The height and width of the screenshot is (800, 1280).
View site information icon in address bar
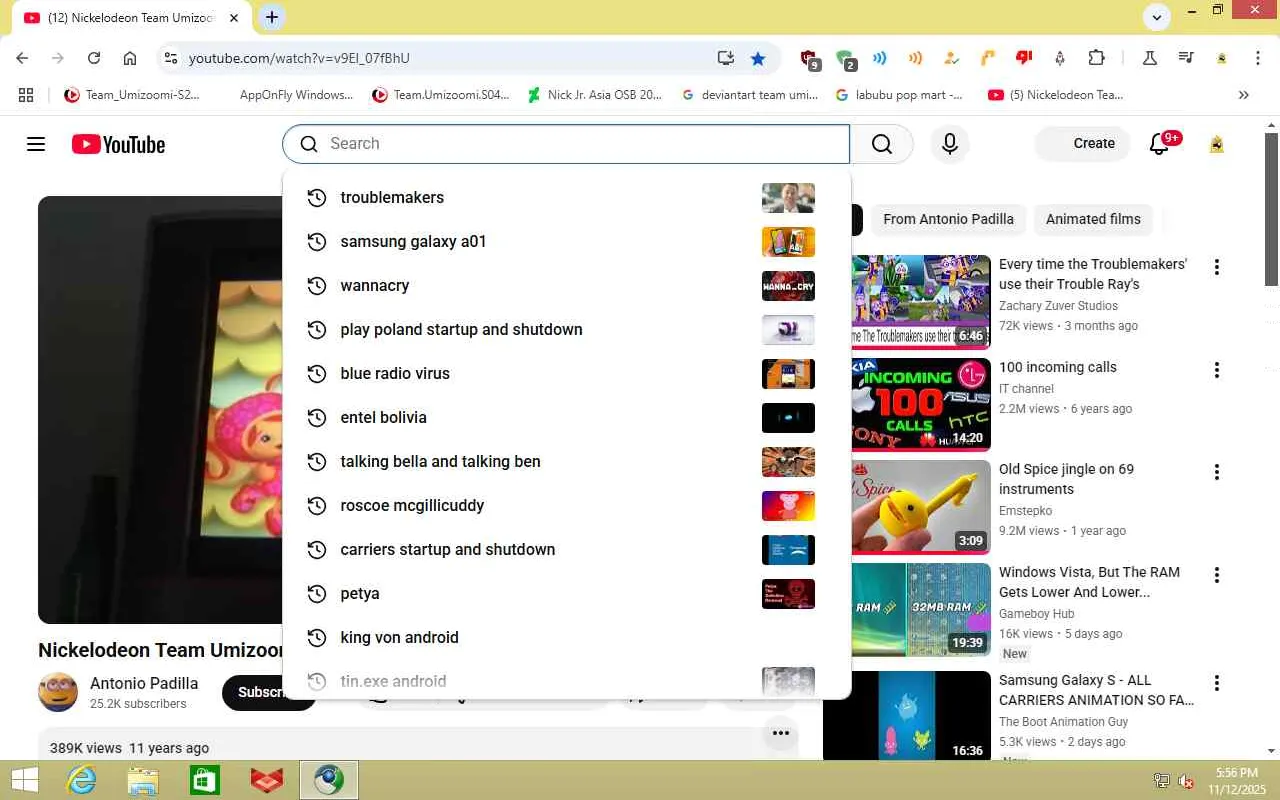[171, 58]
